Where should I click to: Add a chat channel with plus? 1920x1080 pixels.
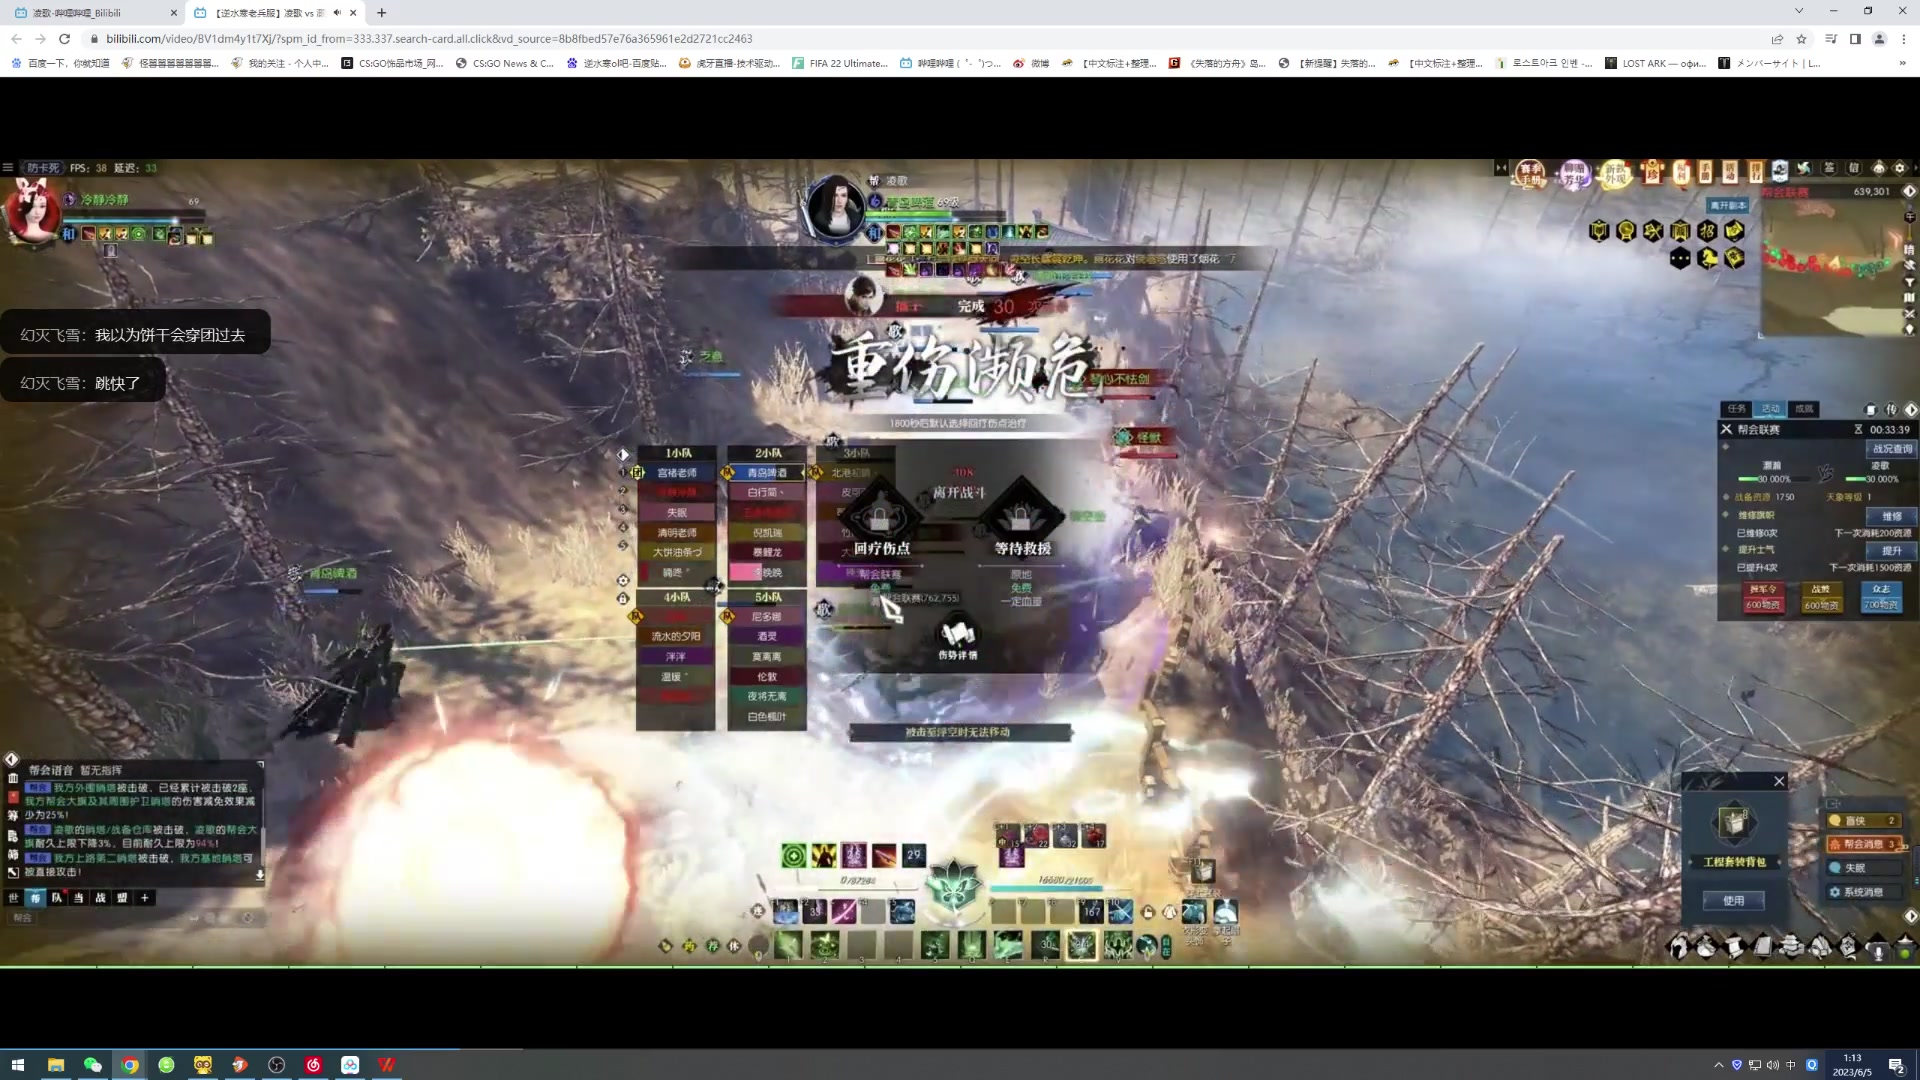(x=145, y=898)
